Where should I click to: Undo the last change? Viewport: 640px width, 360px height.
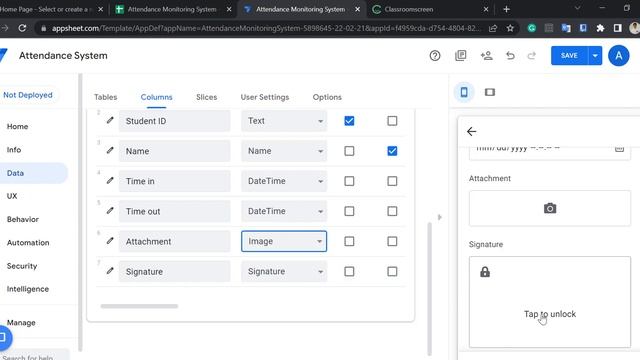(x=510, y=56)
